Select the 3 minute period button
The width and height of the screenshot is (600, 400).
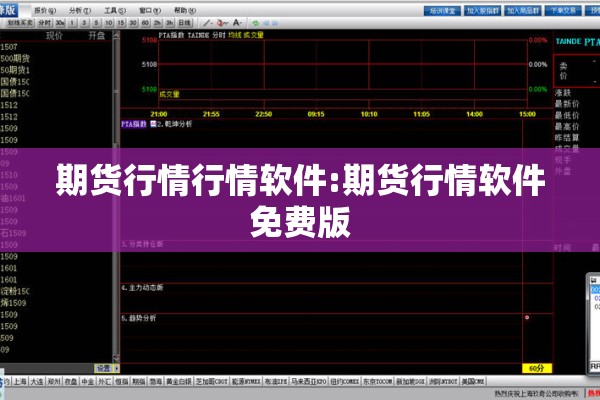point(84,23)
